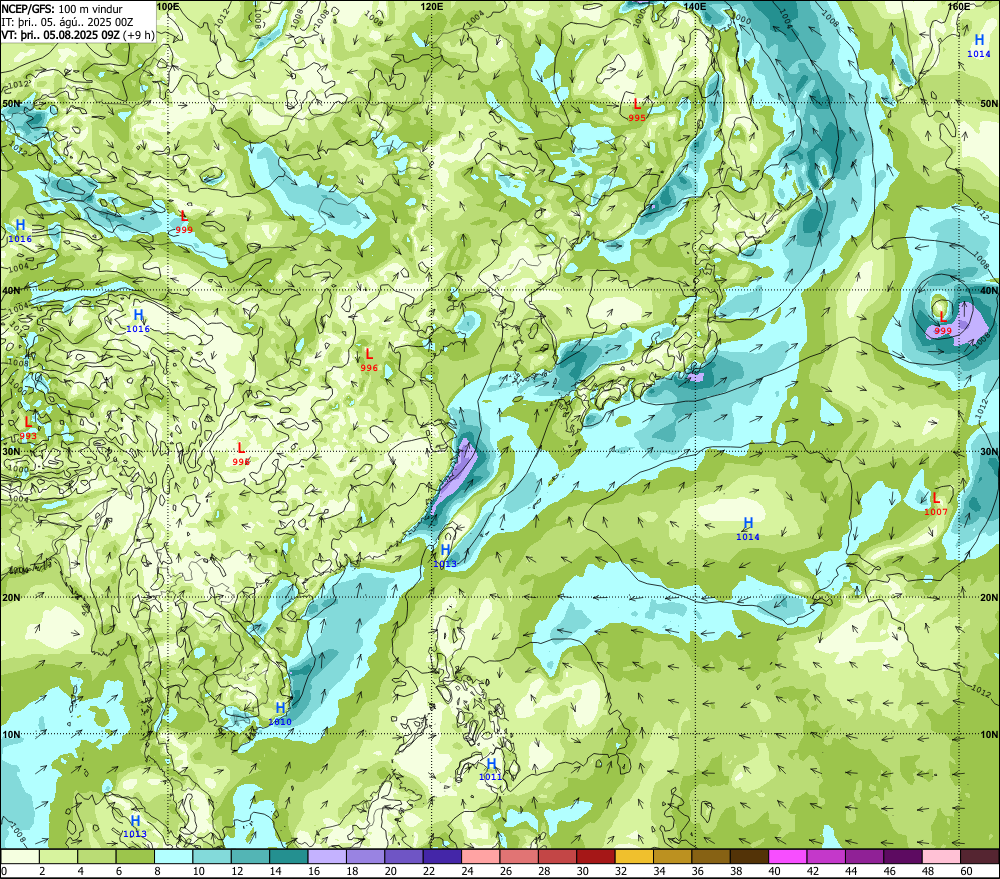The width and height of the screenshot is (1000, 879).
Task: Click the 160E longitude label
Action: click(959, 6)
